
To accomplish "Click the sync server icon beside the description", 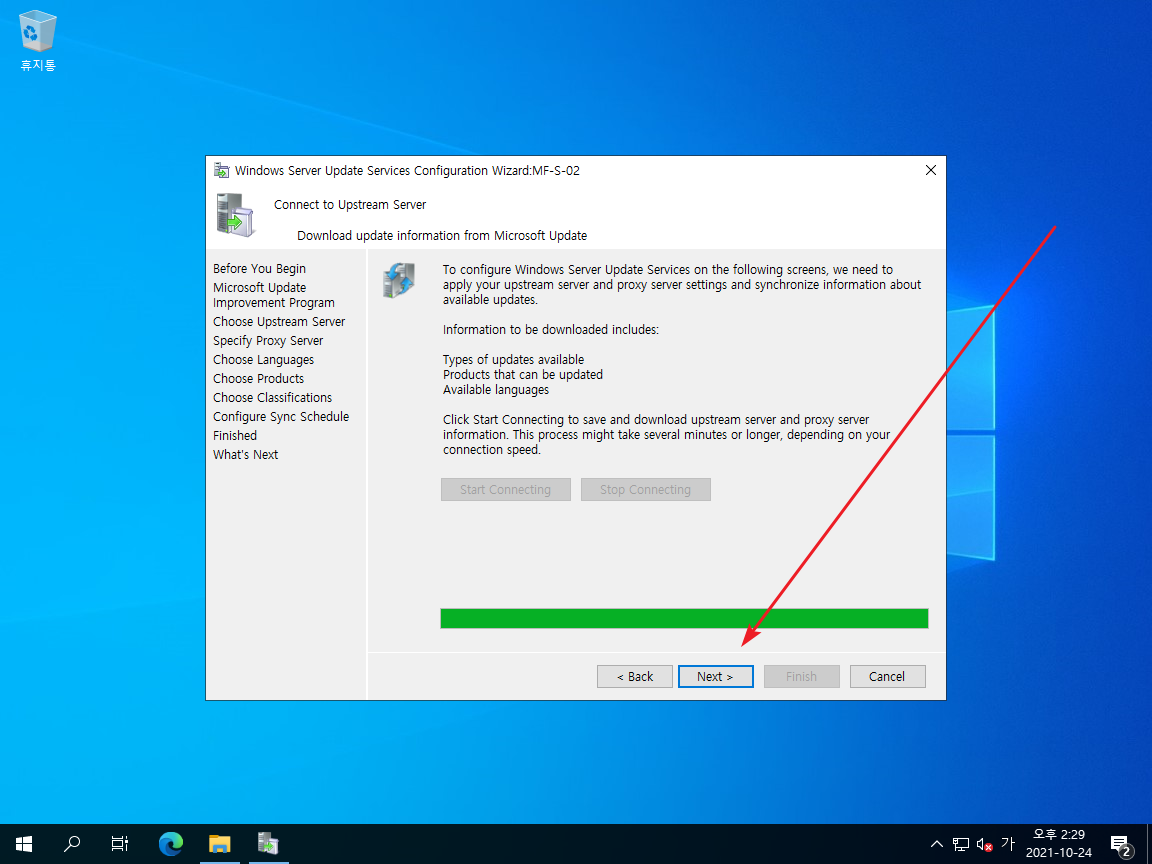I will [x=399, y=280].
